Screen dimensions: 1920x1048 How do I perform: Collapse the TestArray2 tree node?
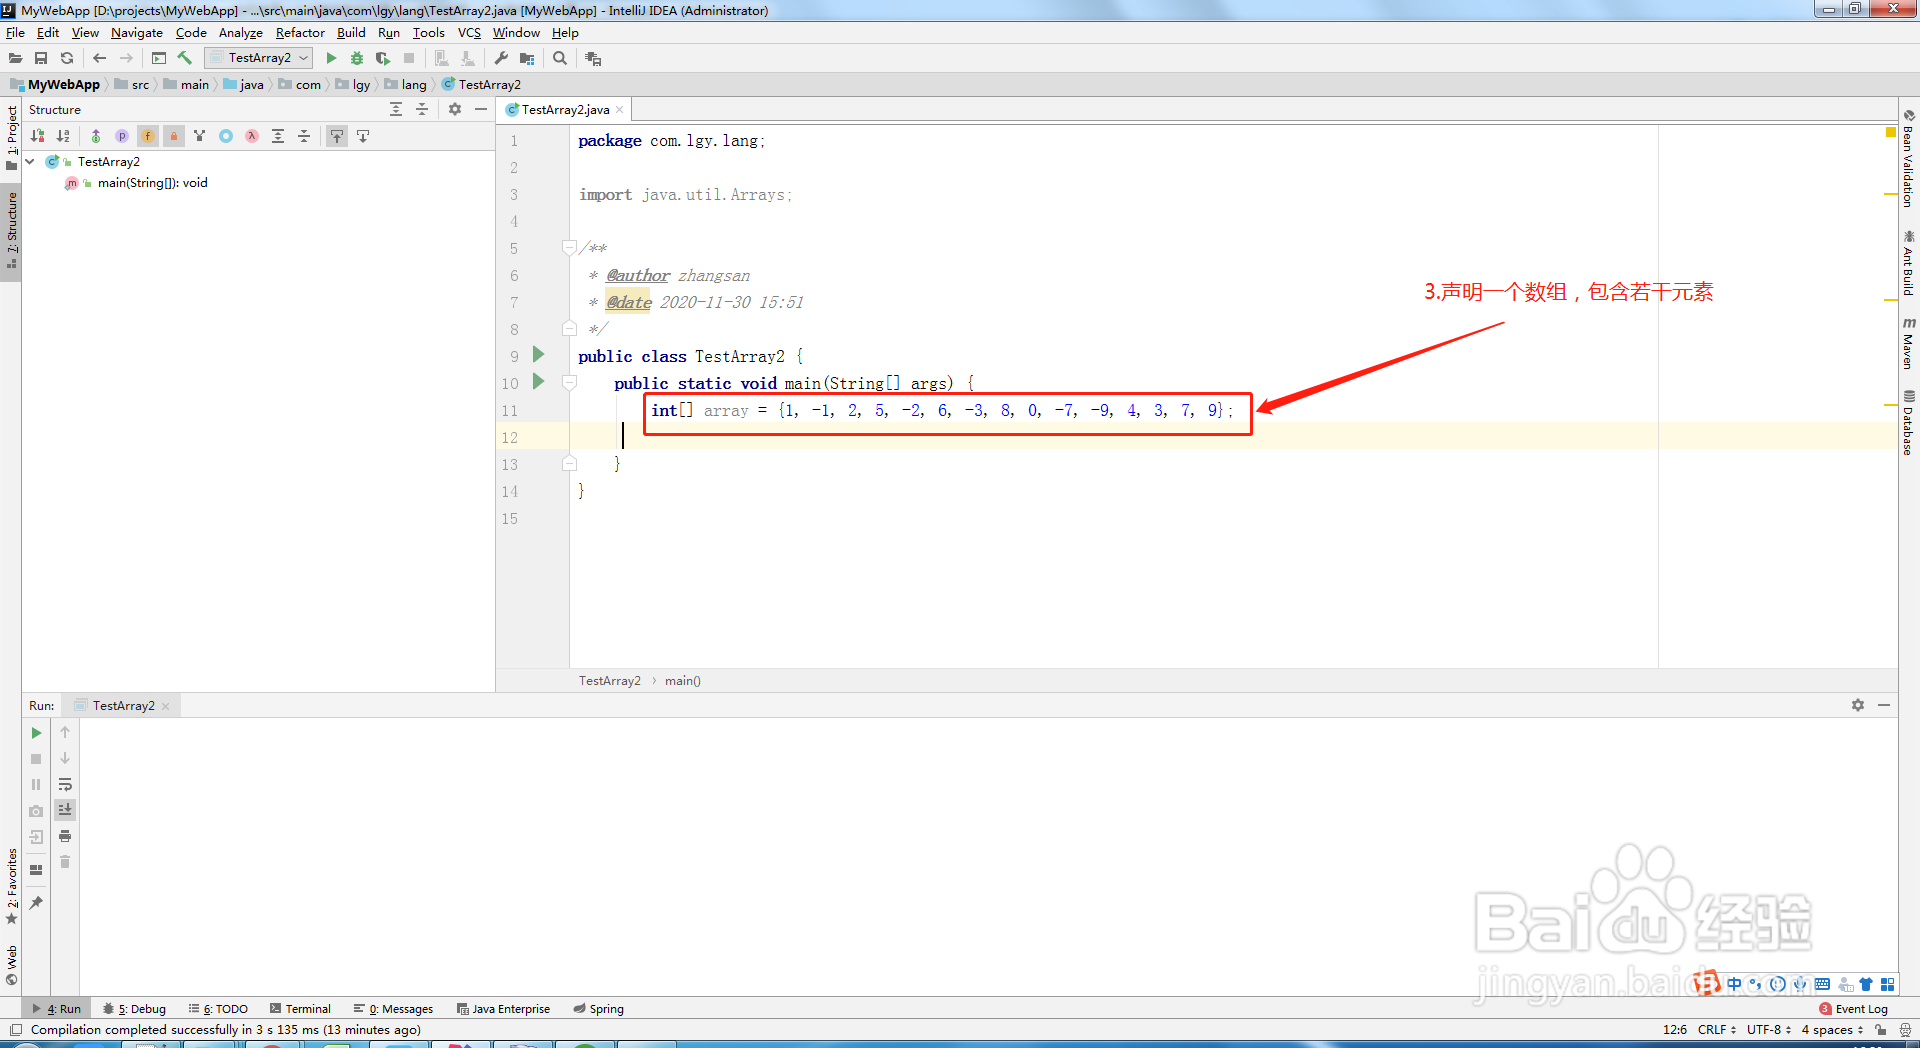click(30, 161)
